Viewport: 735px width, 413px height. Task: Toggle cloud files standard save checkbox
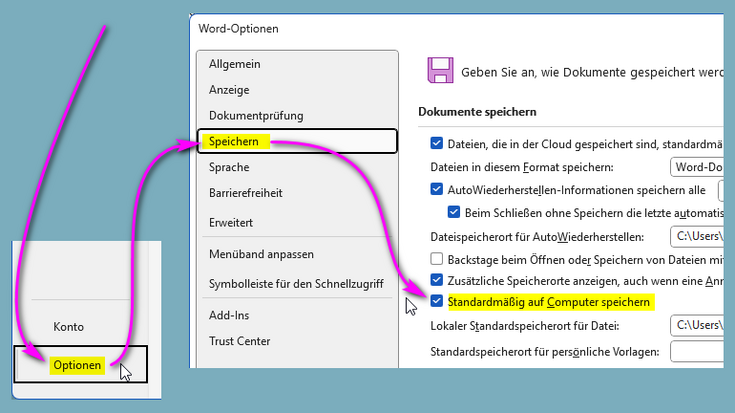tap(436, 143)
